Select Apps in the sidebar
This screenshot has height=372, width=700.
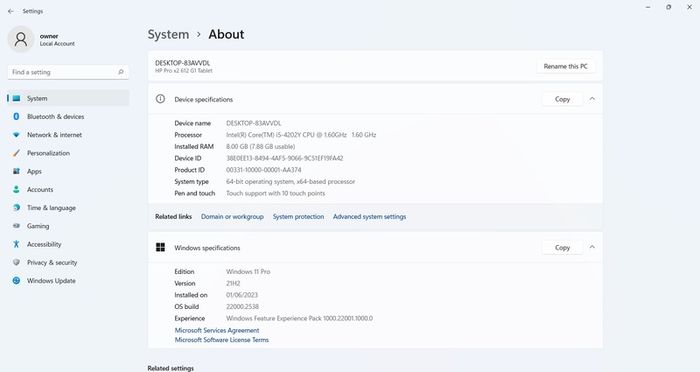click(68, 171)
